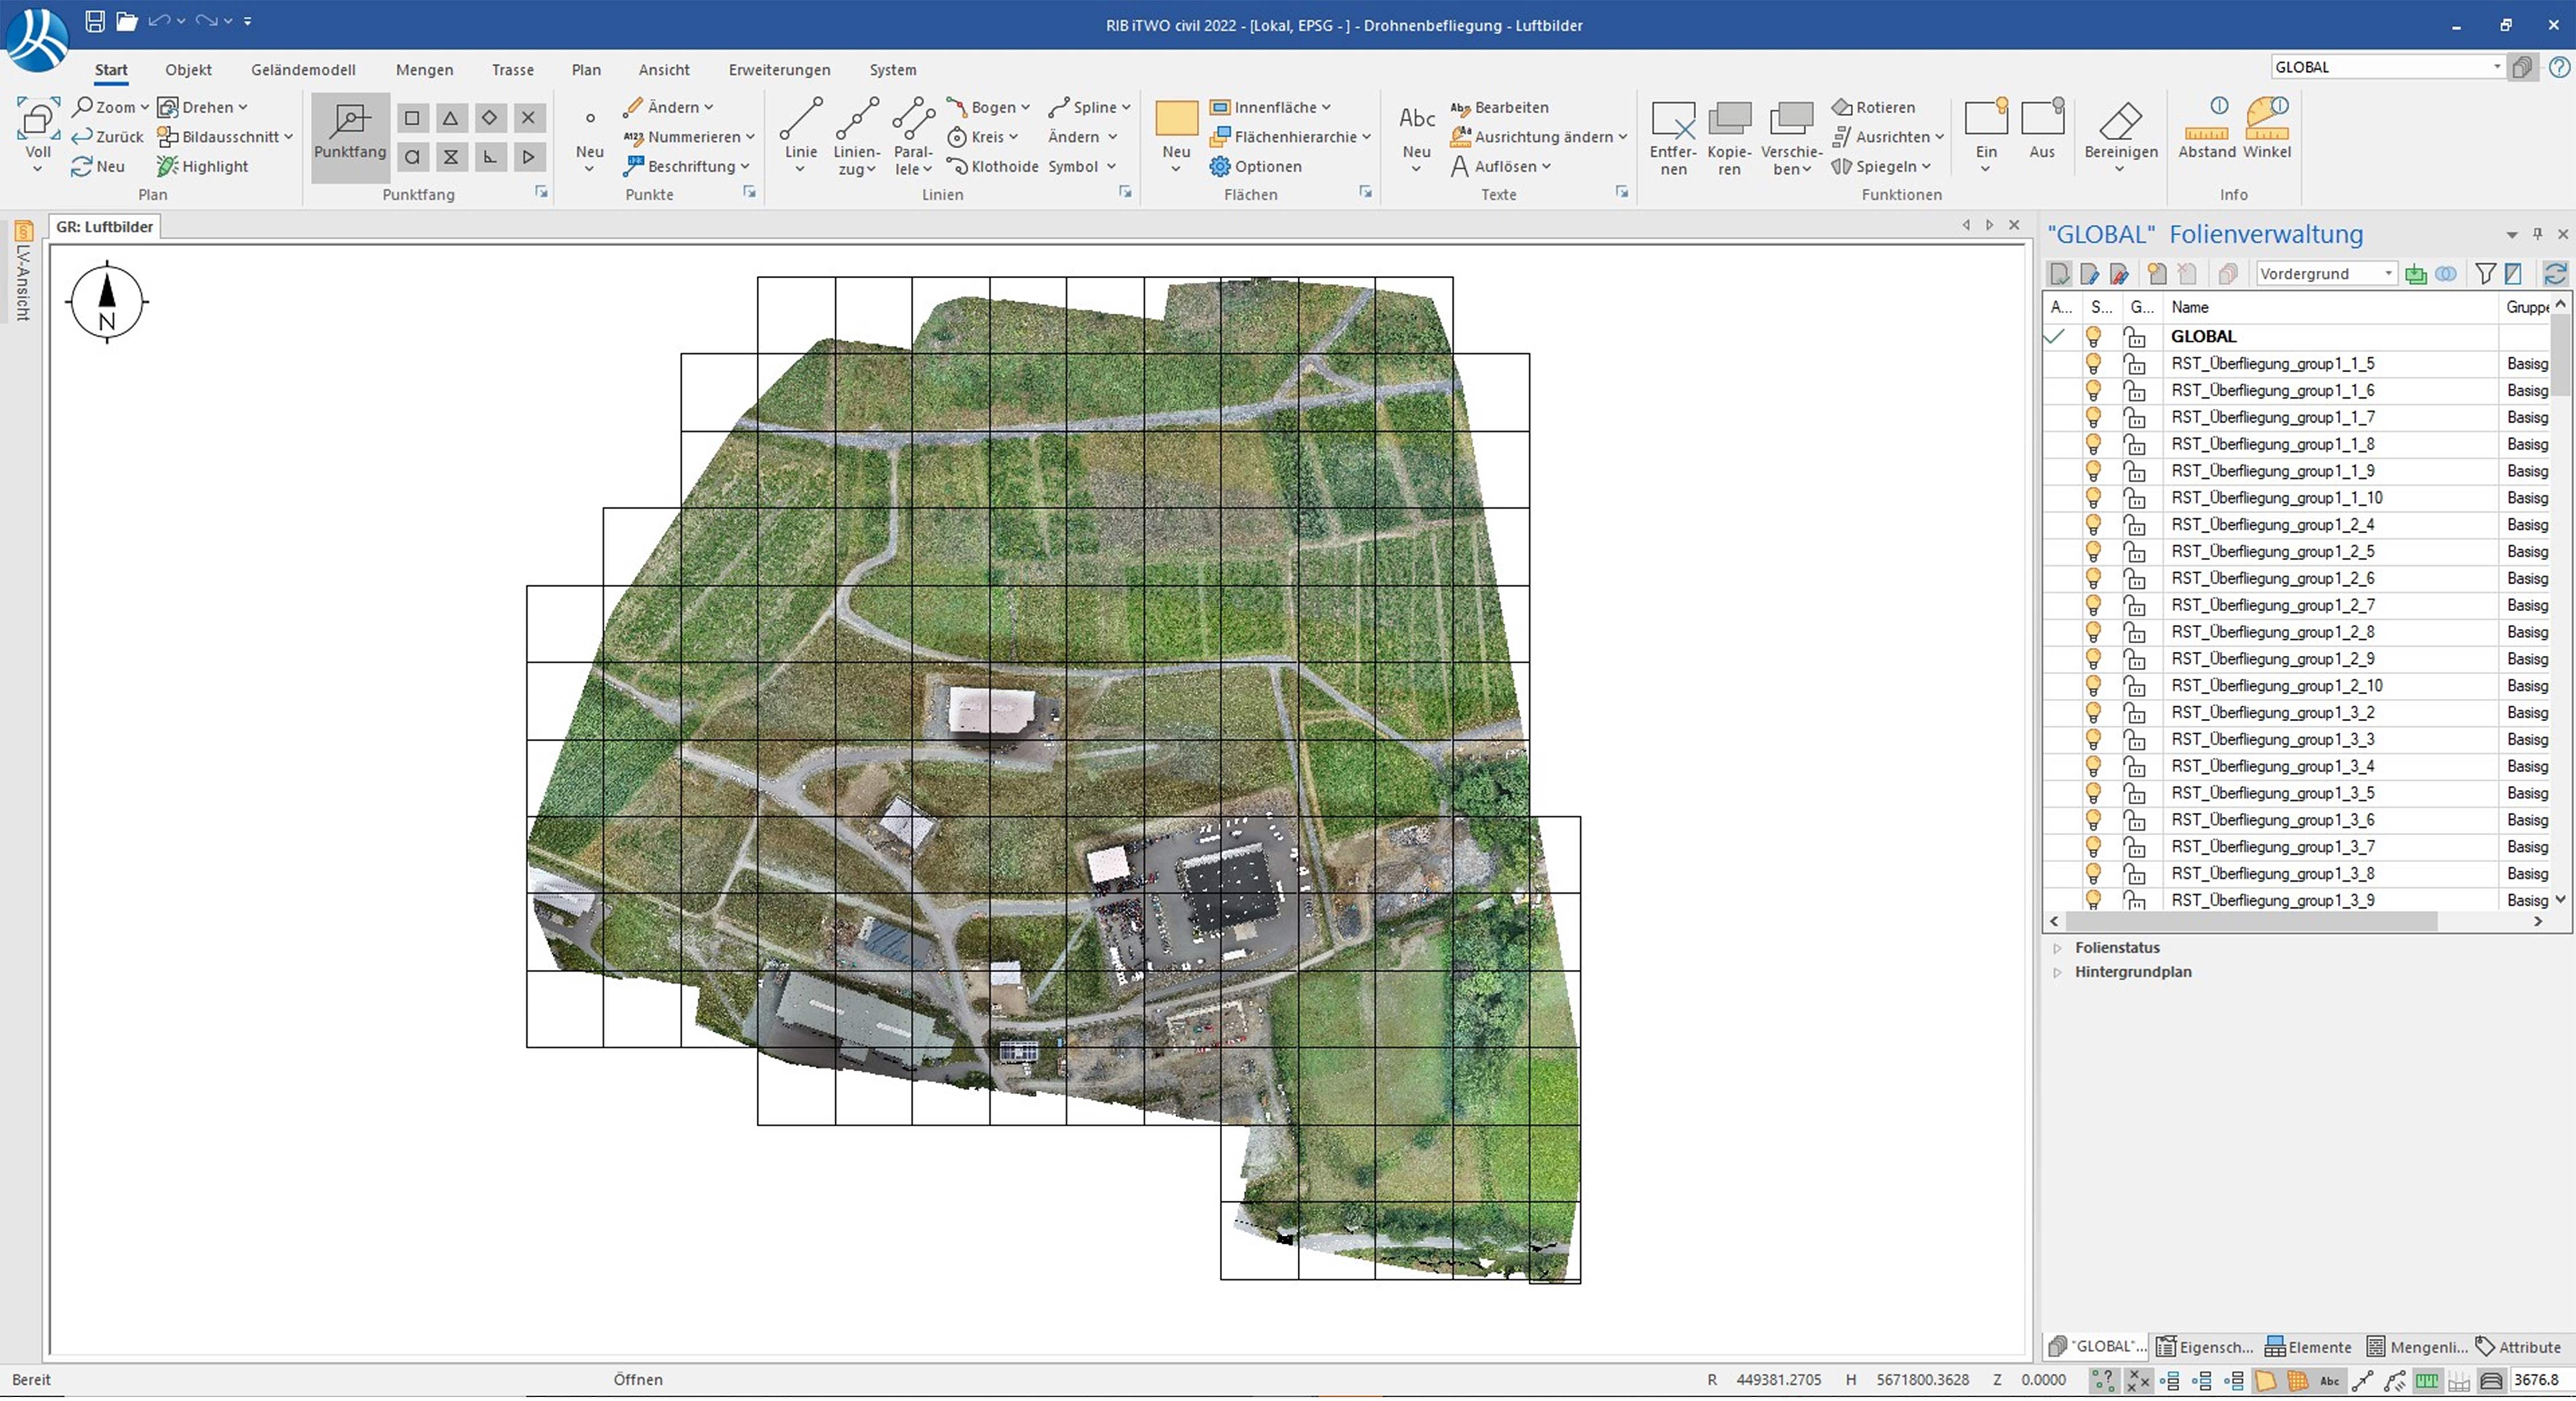Click the Highlight tool
This screenshot has height=1401, width=2576.
click(x=203, y=166)
